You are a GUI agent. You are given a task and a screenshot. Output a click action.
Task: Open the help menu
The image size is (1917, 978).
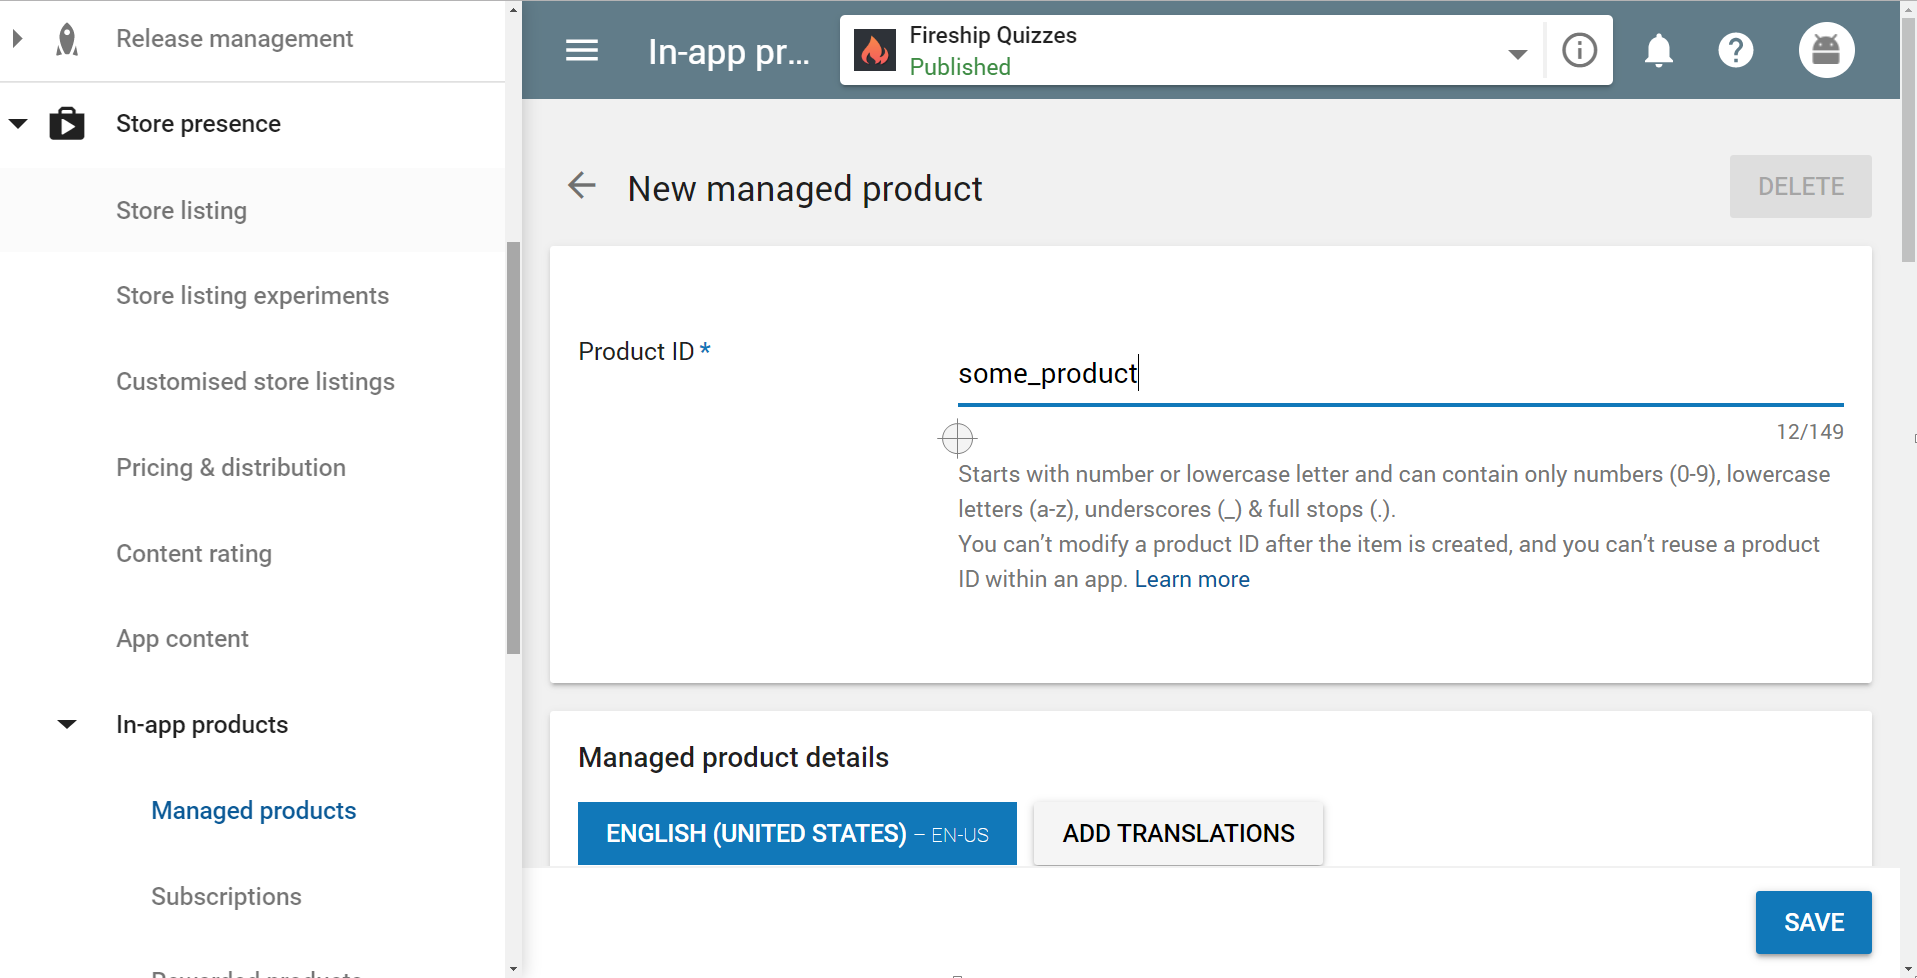[x=1735, y=50]
